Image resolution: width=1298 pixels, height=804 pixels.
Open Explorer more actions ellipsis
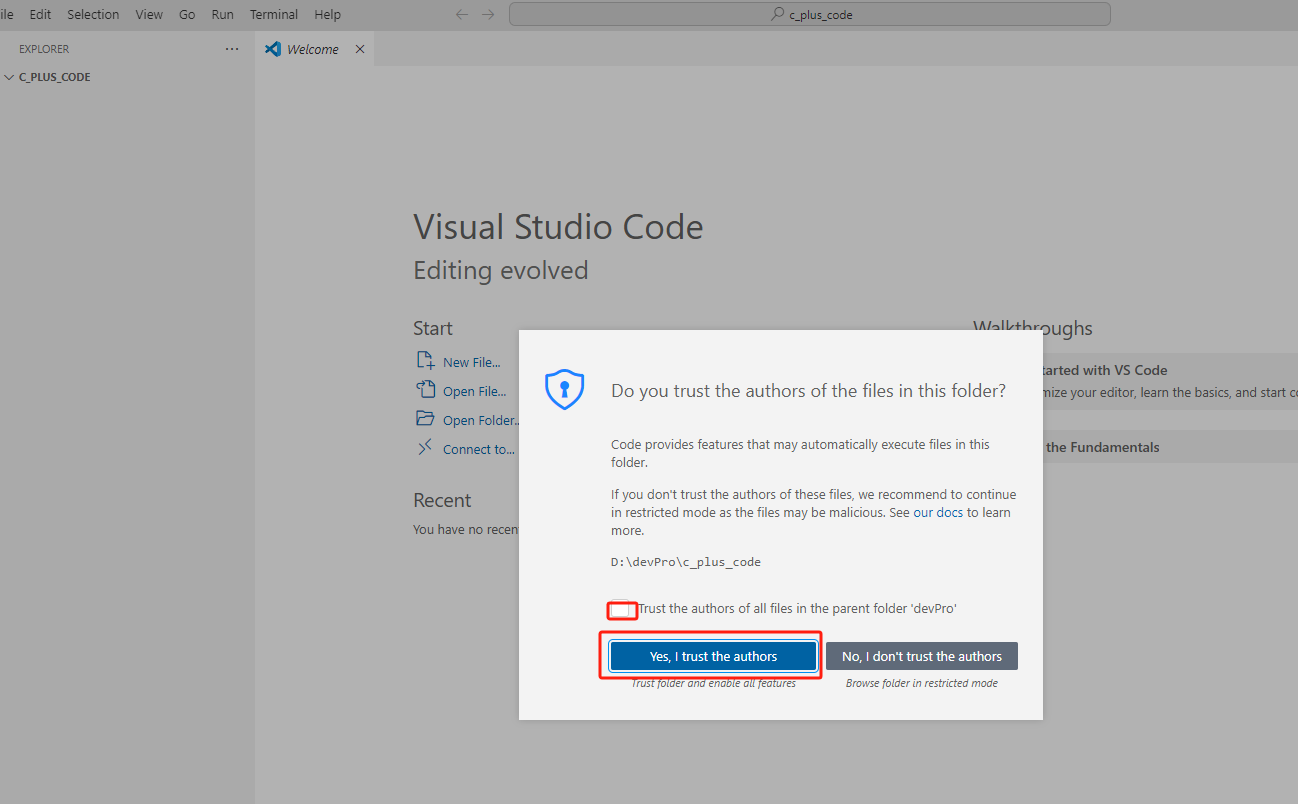click(x=232, y=49)
